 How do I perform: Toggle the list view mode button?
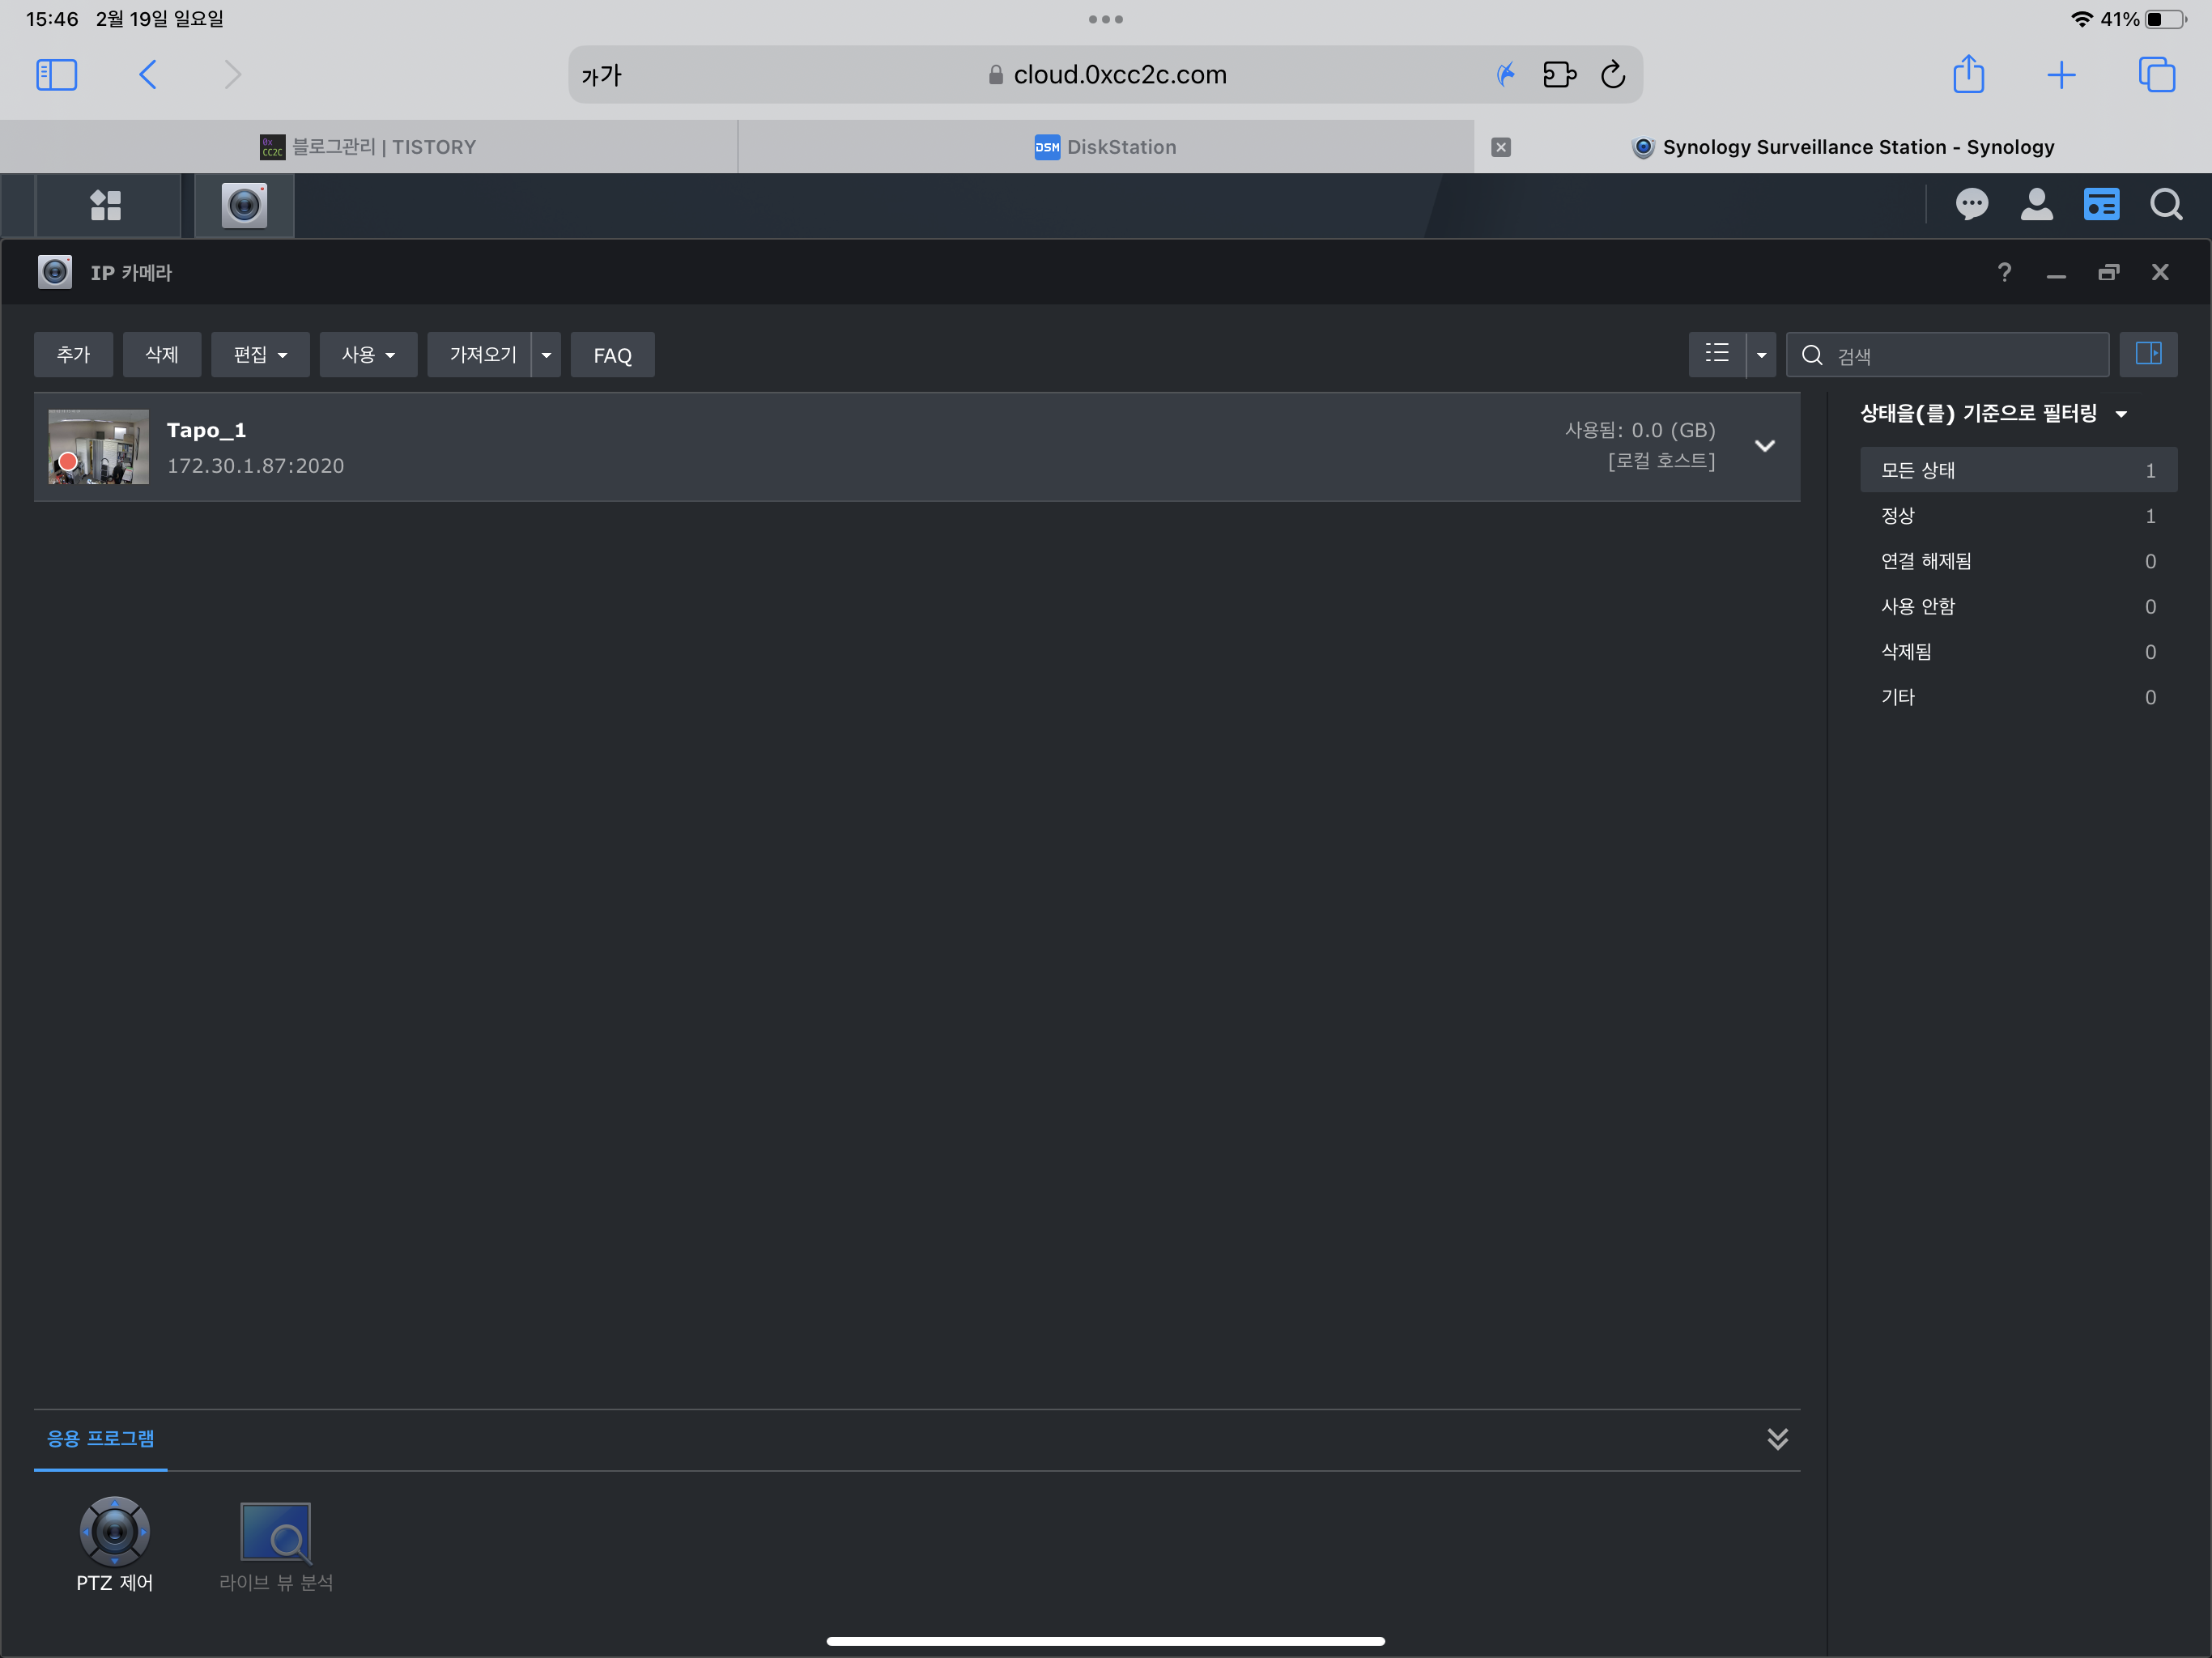click(1717, 355)
